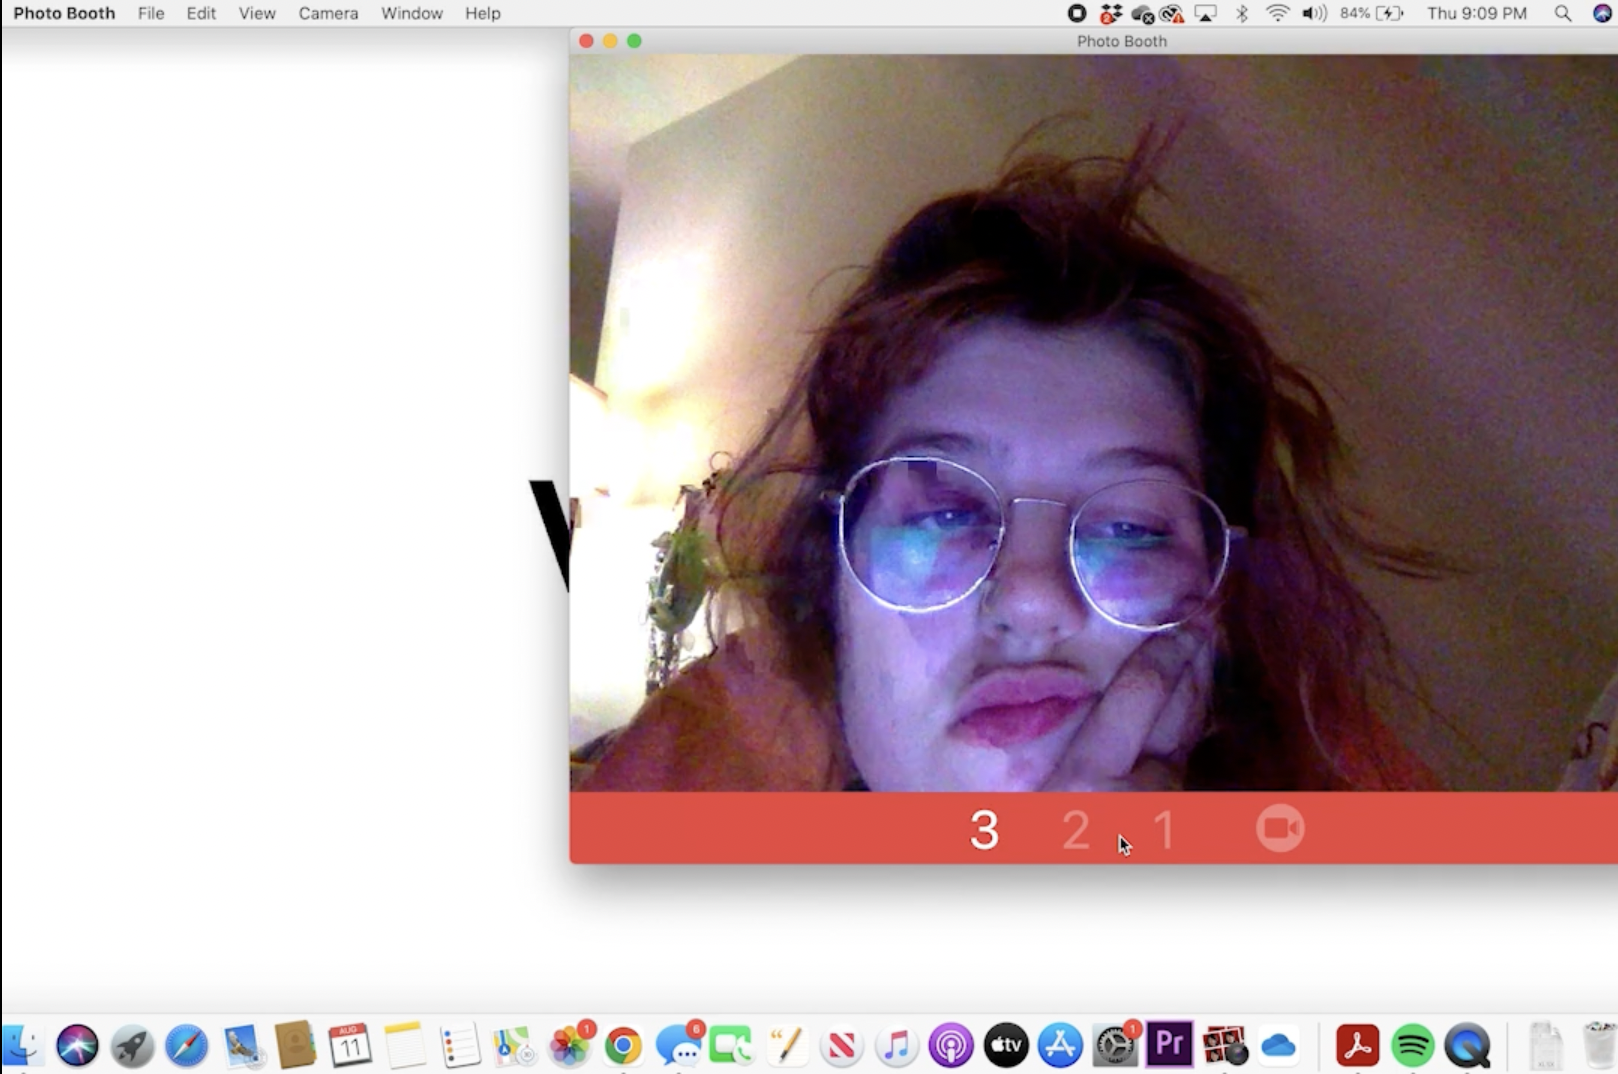Open Launchpad rocket icon in Dock
The width and height of the screenshot is (1618, 1074).
pyautogui.click(x=132, y=1046)
